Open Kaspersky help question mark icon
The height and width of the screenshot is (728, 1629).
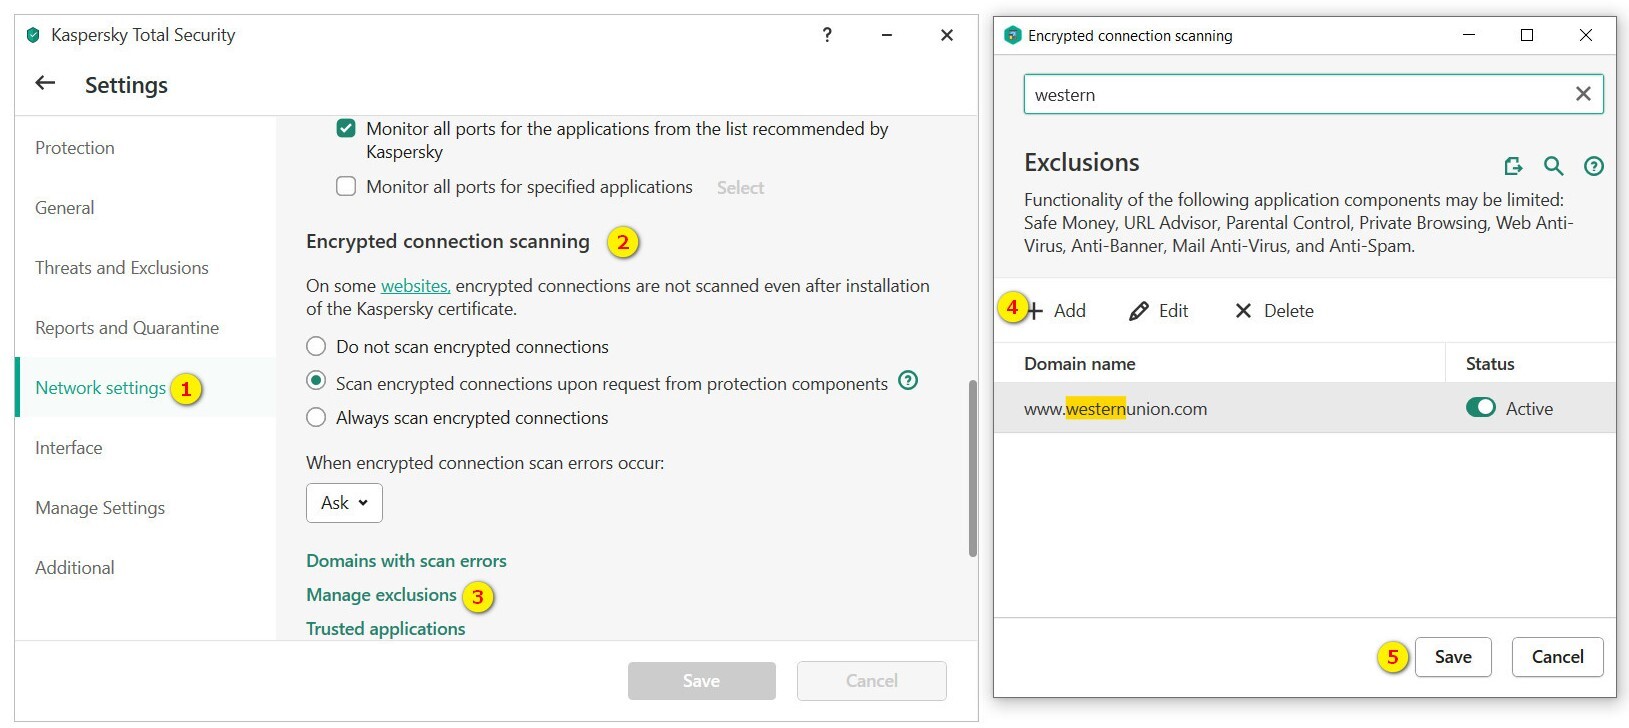pos(827,35)
